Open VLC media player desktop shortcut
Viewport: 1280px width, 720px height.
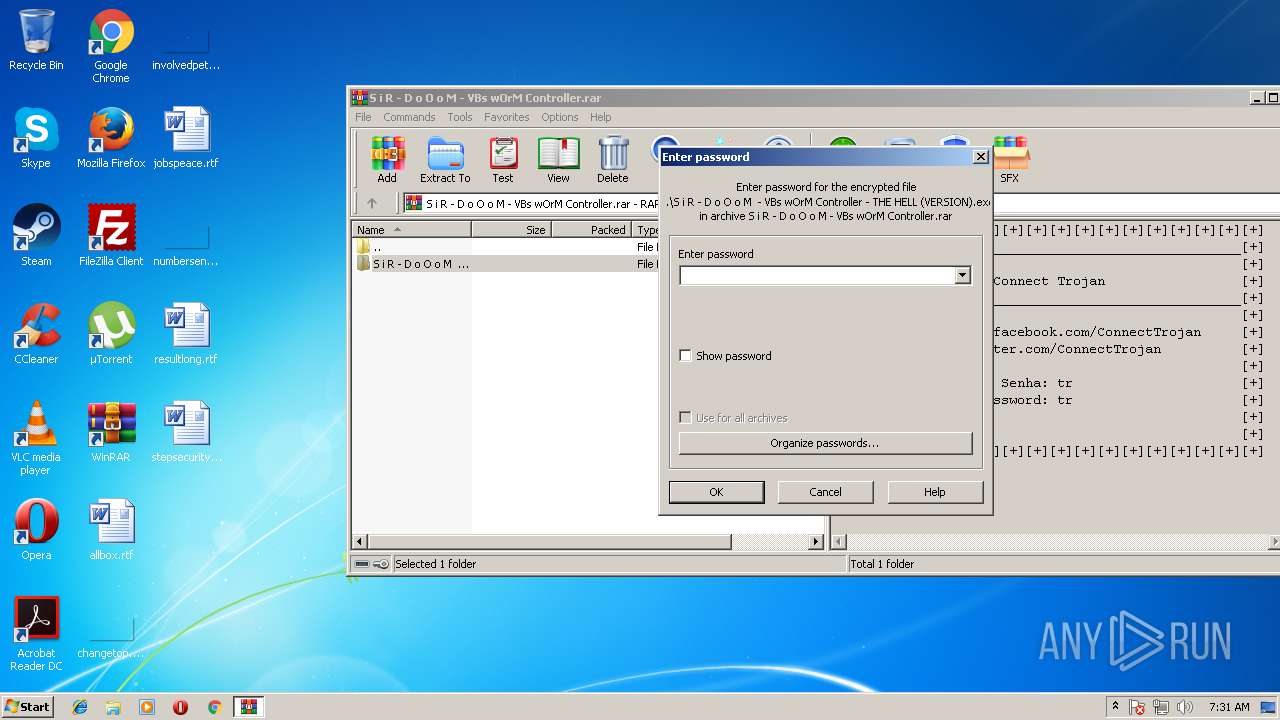click(x=36, y=438)
